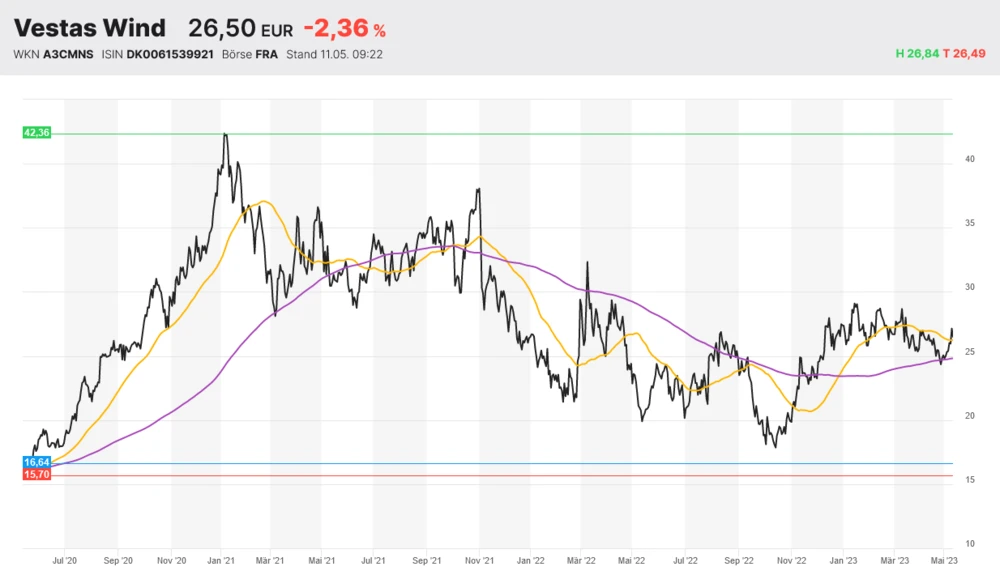1000x575 pixels.
Task: Click the daily low T 26,49
Action: pyautogui.click(x=964, y=54)
